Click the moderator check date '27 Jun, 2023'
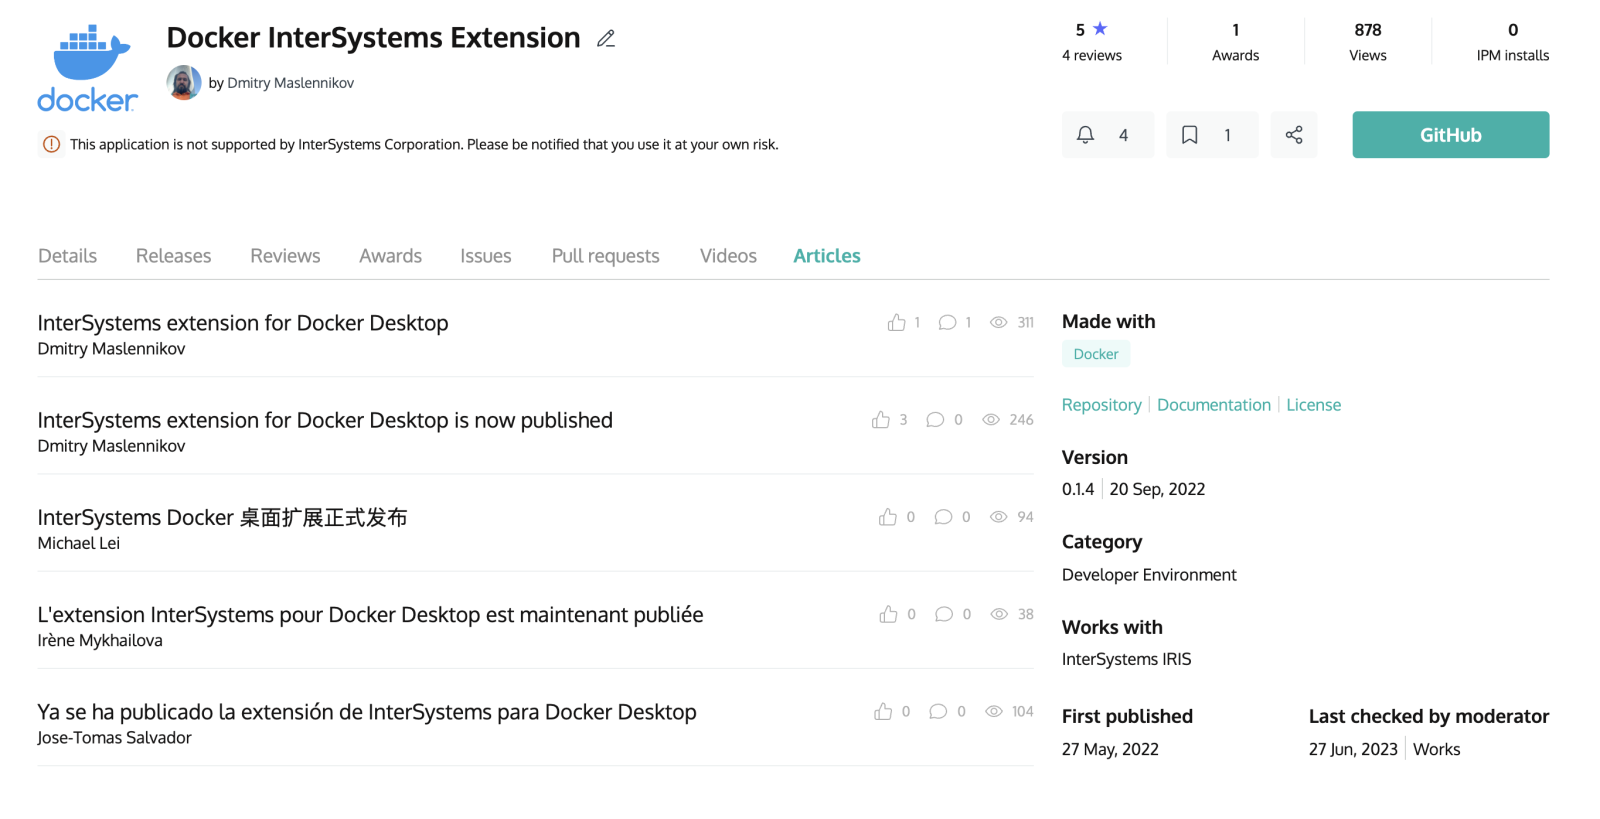 tap(1353, 749)
